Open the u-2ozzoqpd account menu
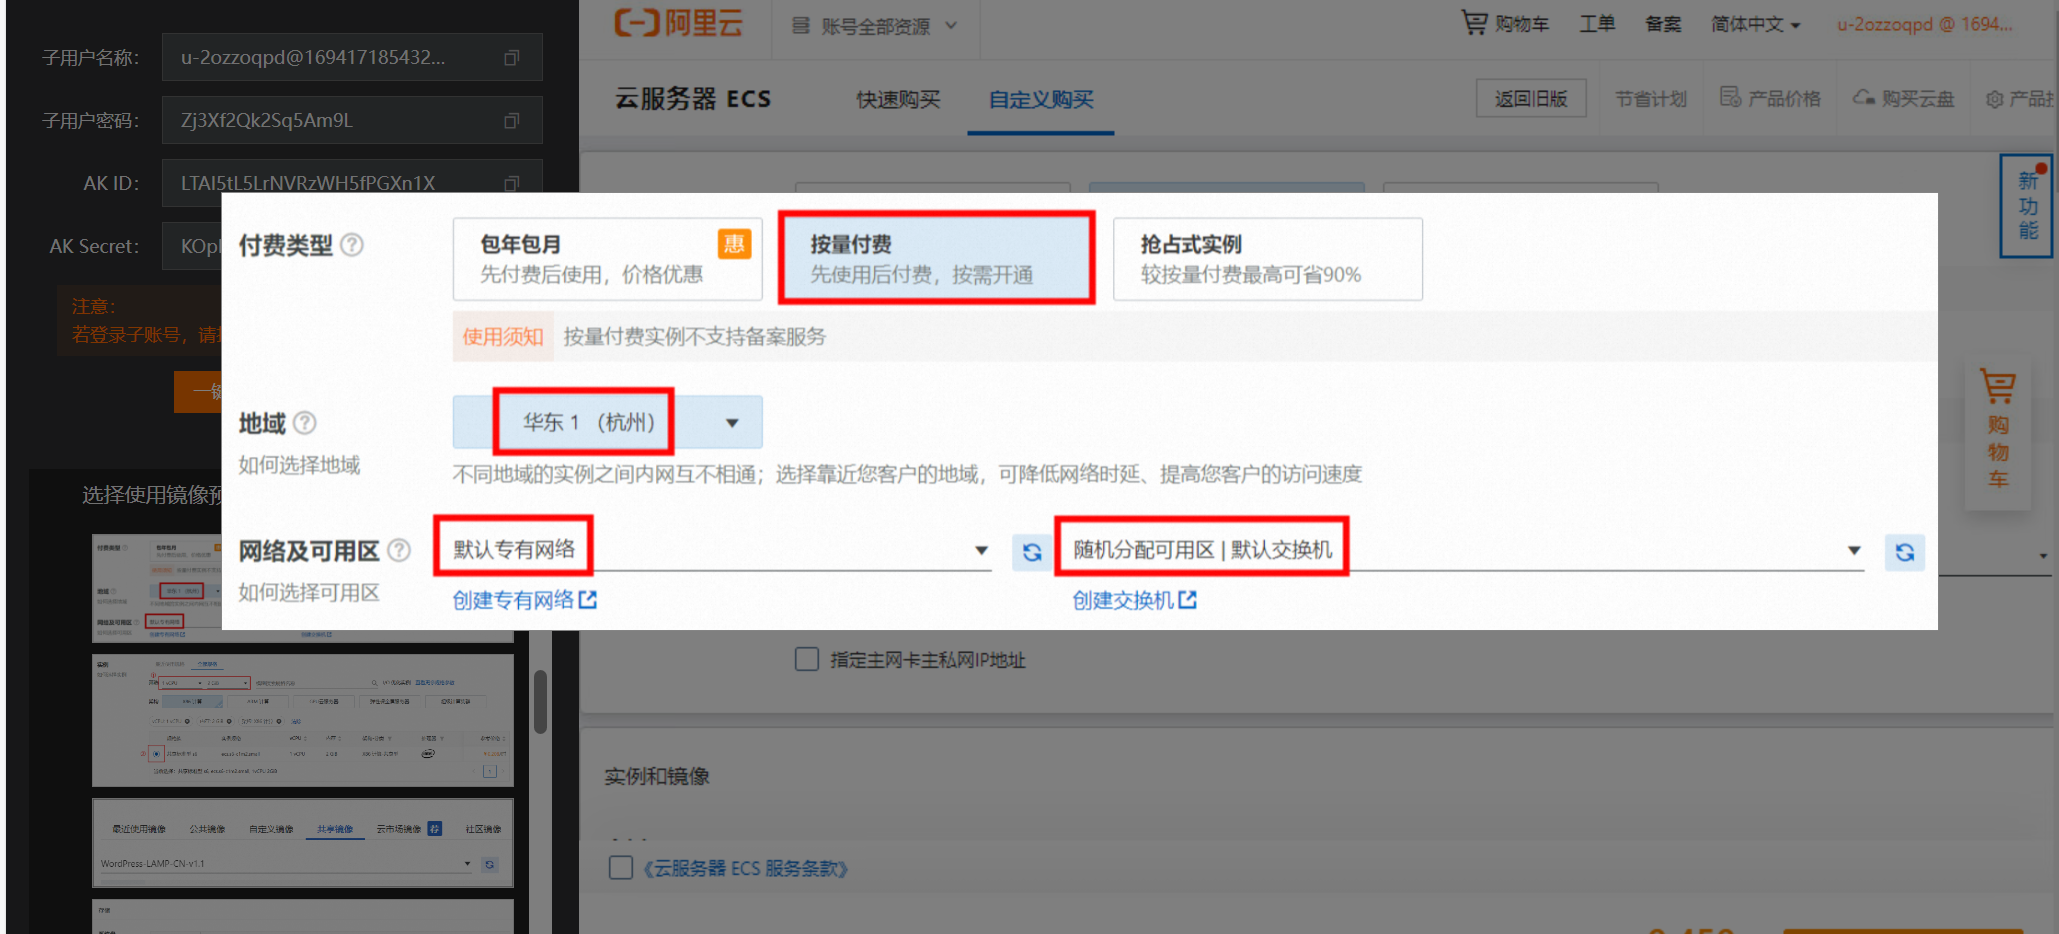Image resolution: width=2059 pixels, height=934 pixels. click(x=1924, y=24)
